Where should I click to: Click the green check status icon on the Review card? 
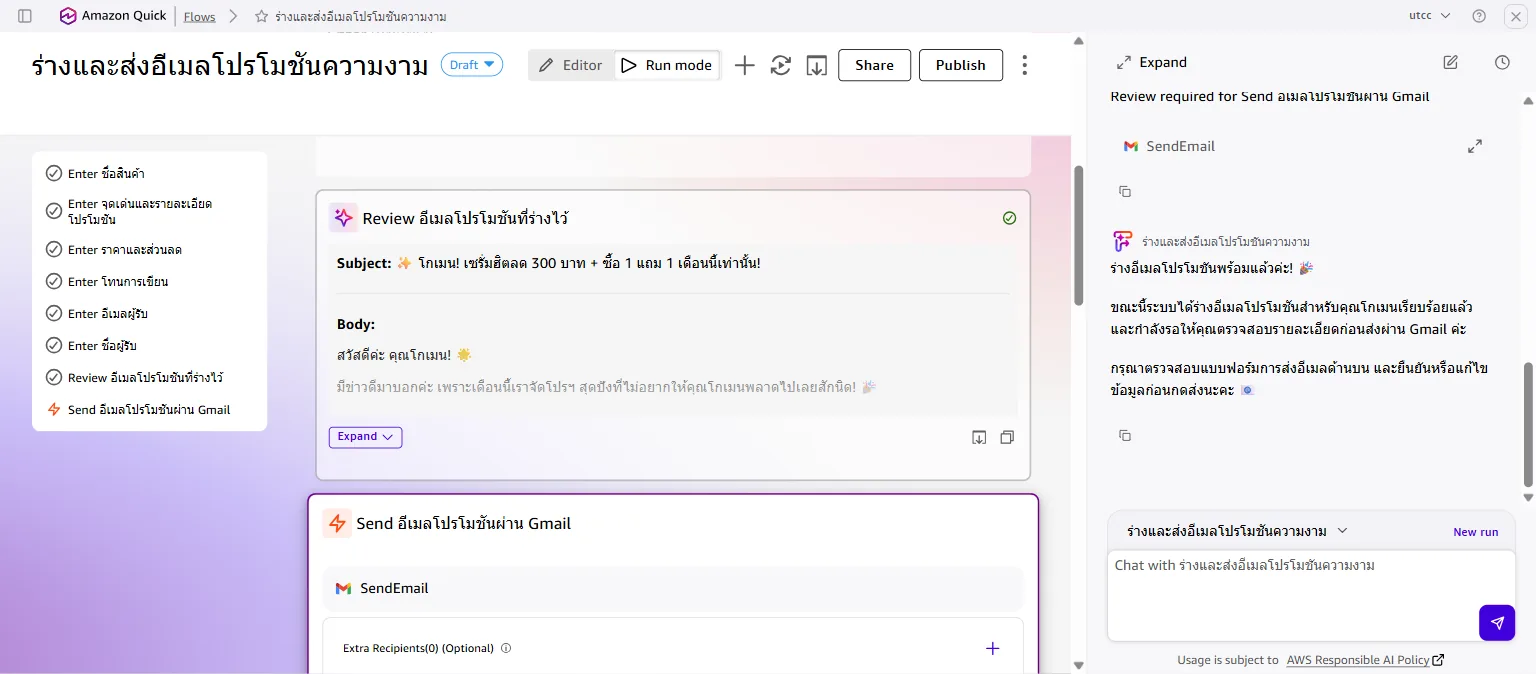[x=1009, y=218]
